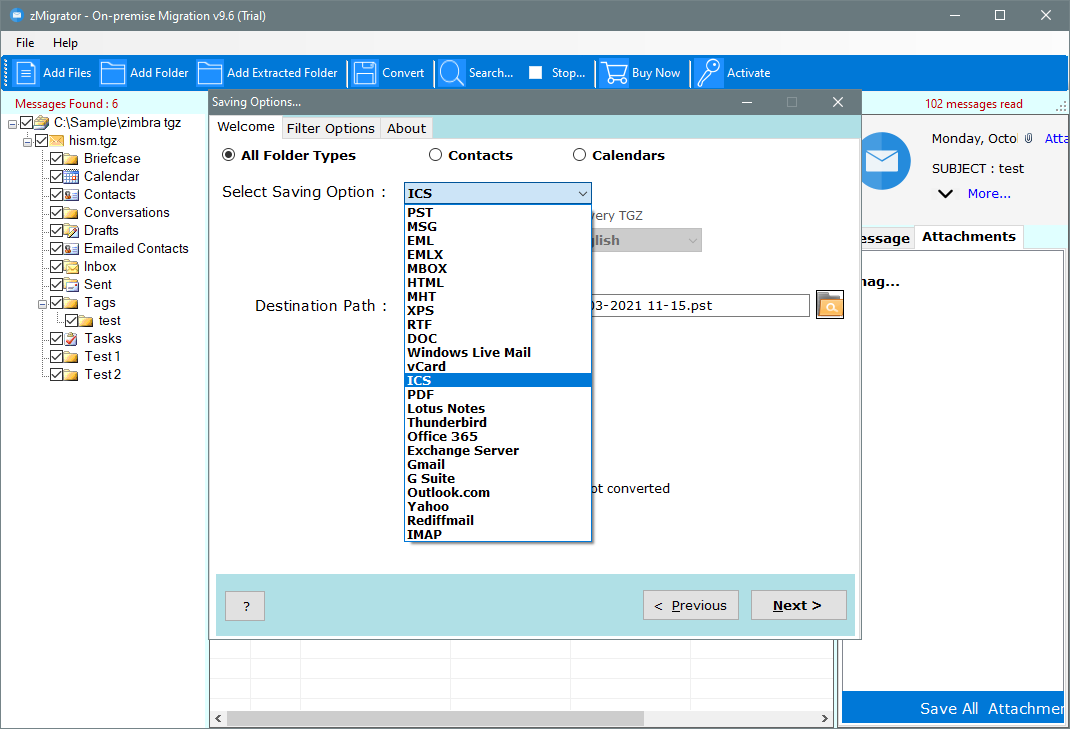
Task: Click the More... link
Action: 989,194
